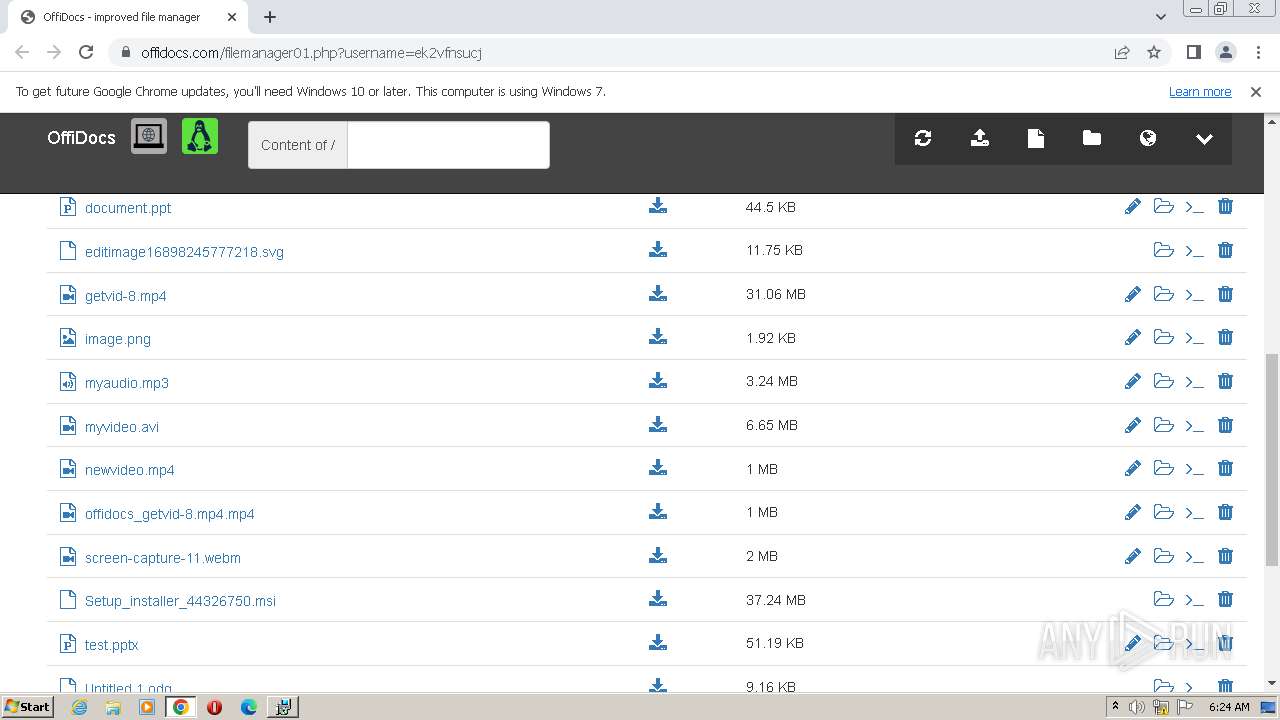Show hidden system tray icons
Viewport: 1280px width, 720px height.
pyautogui.click(x=1115, y=706)
